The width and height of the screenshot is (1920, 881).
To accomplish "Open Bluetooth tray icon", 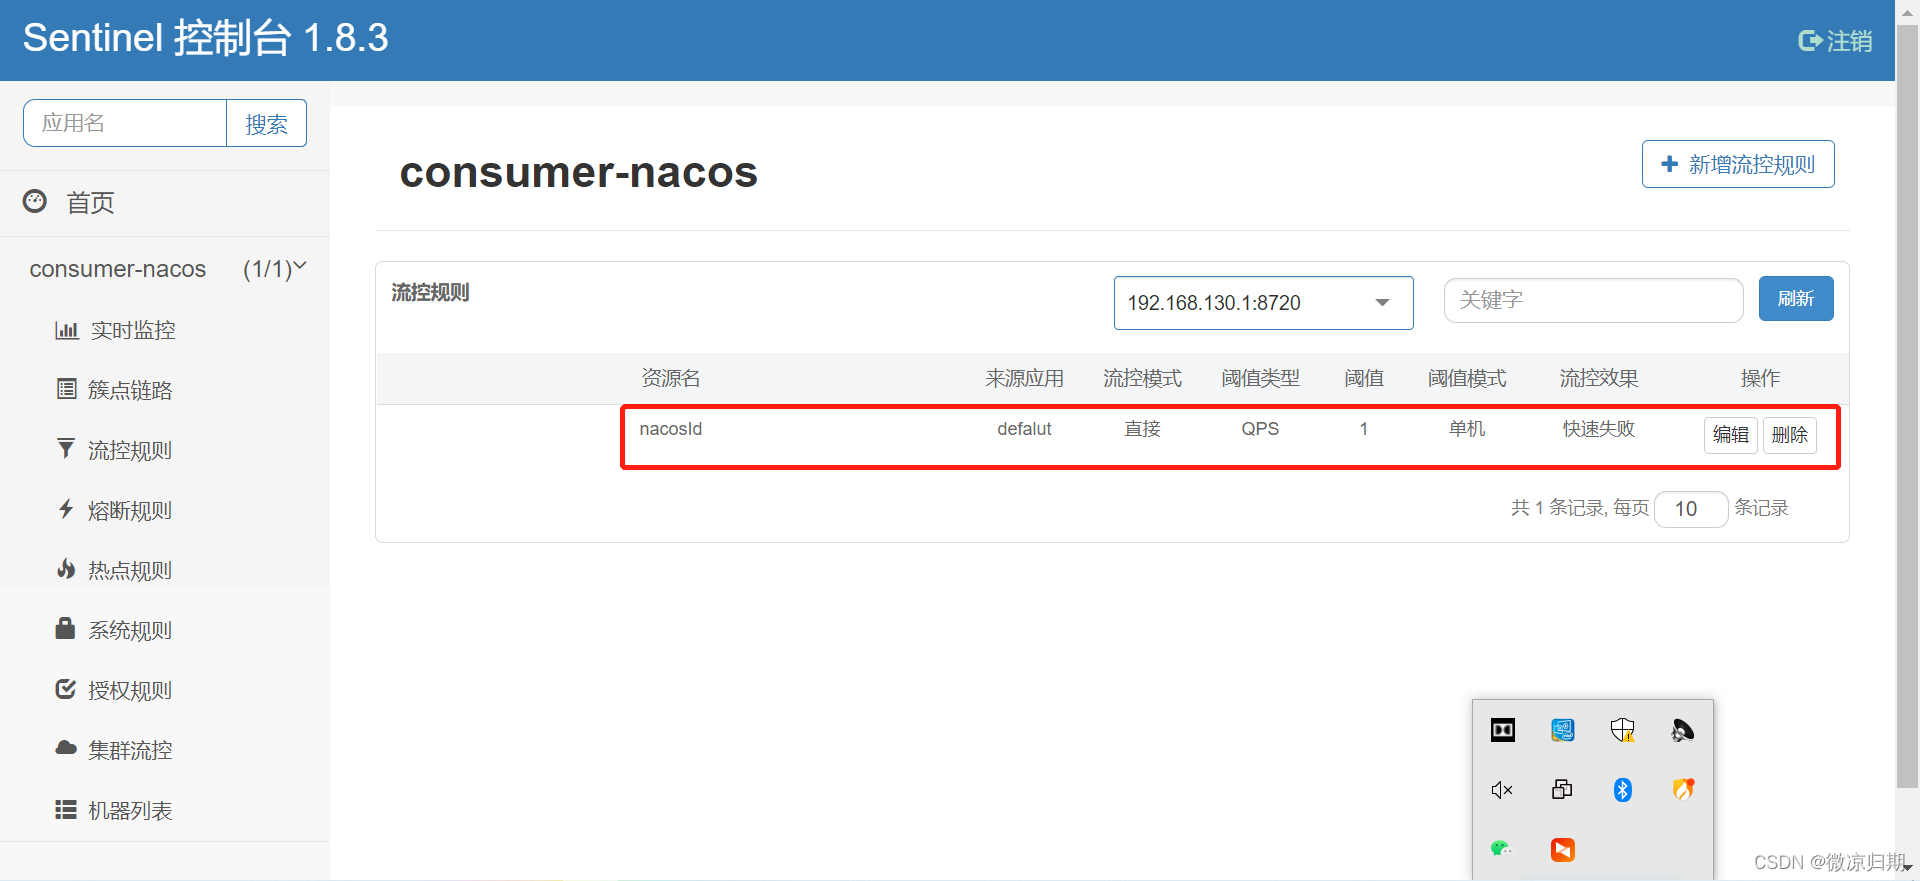I will point(1623,790).
